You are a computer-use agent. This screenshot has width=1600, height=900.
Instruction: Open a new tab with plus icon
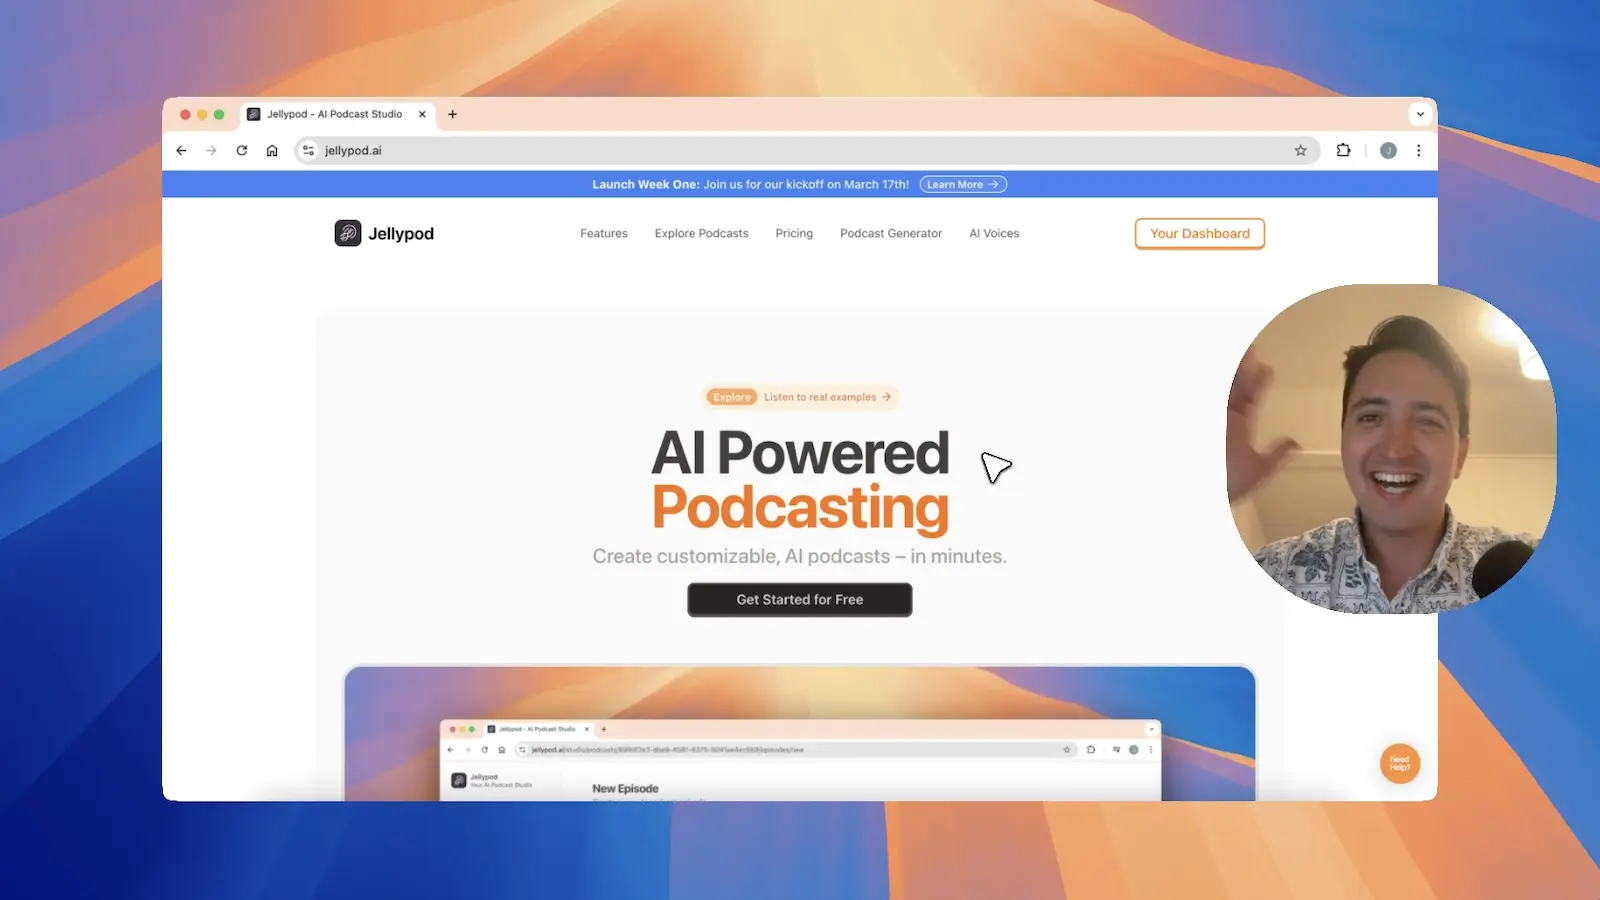(452, 114)
